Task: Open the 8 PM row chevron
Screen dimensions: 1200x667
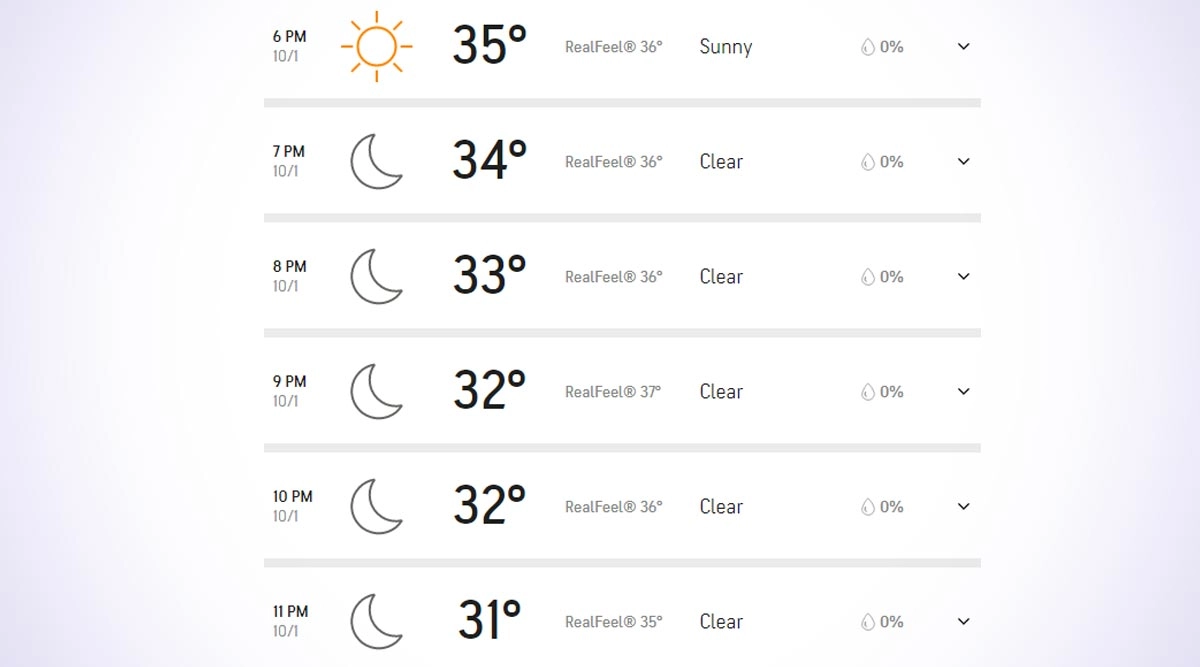Action: (x=963, y=276)
